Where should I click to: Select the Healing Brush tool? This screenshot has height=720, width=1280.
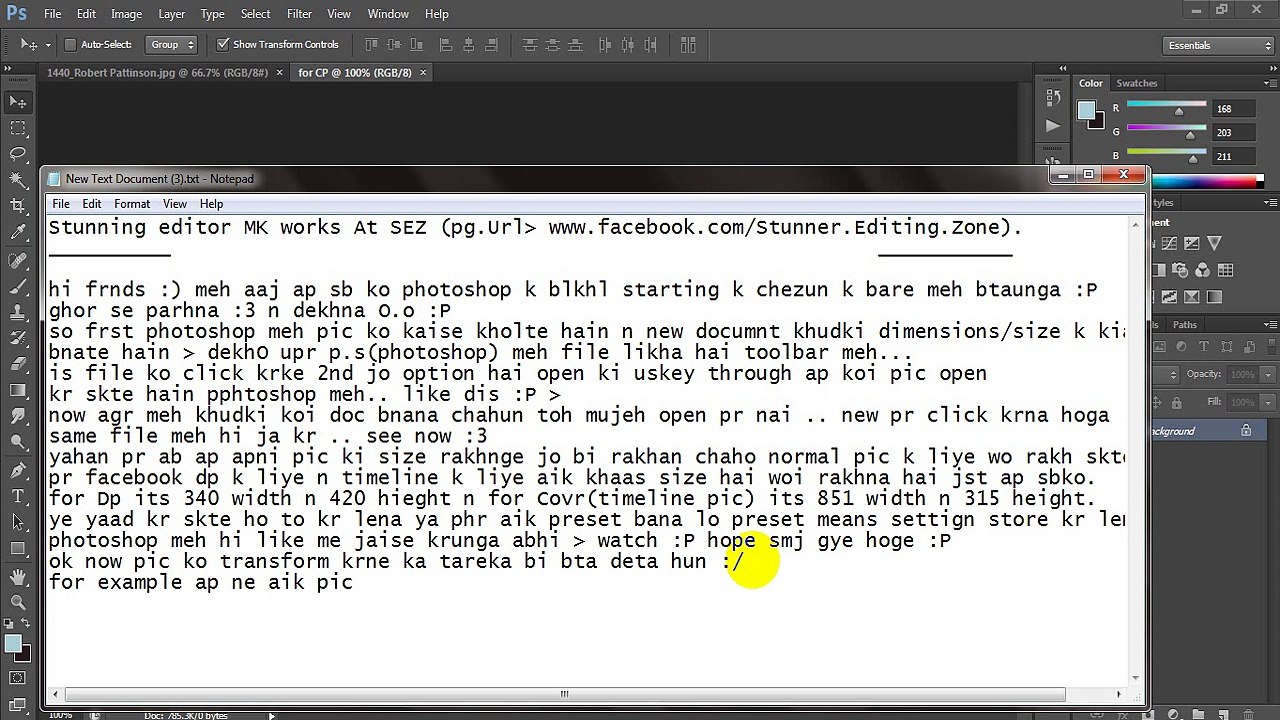pyautogui.click(x=18, y=260)
